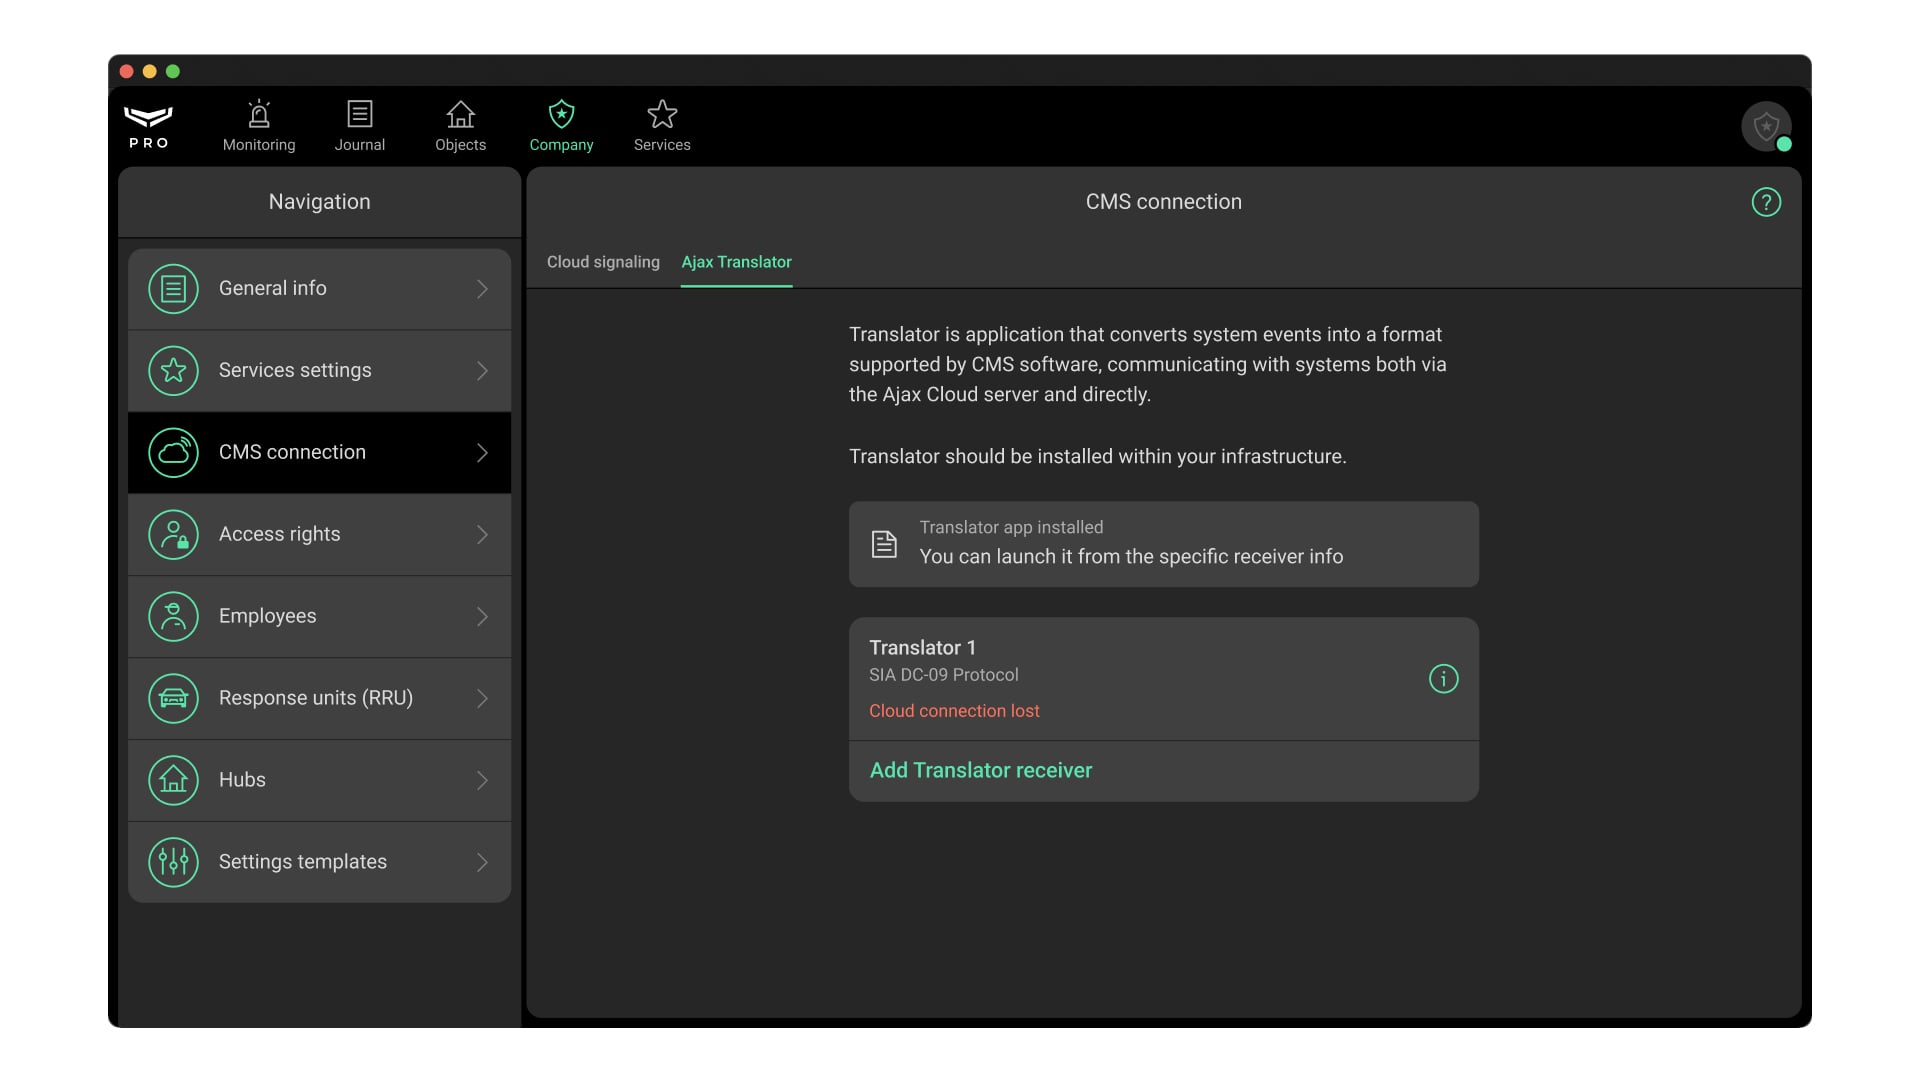Go to the Objects section

(x=460, y=126)
